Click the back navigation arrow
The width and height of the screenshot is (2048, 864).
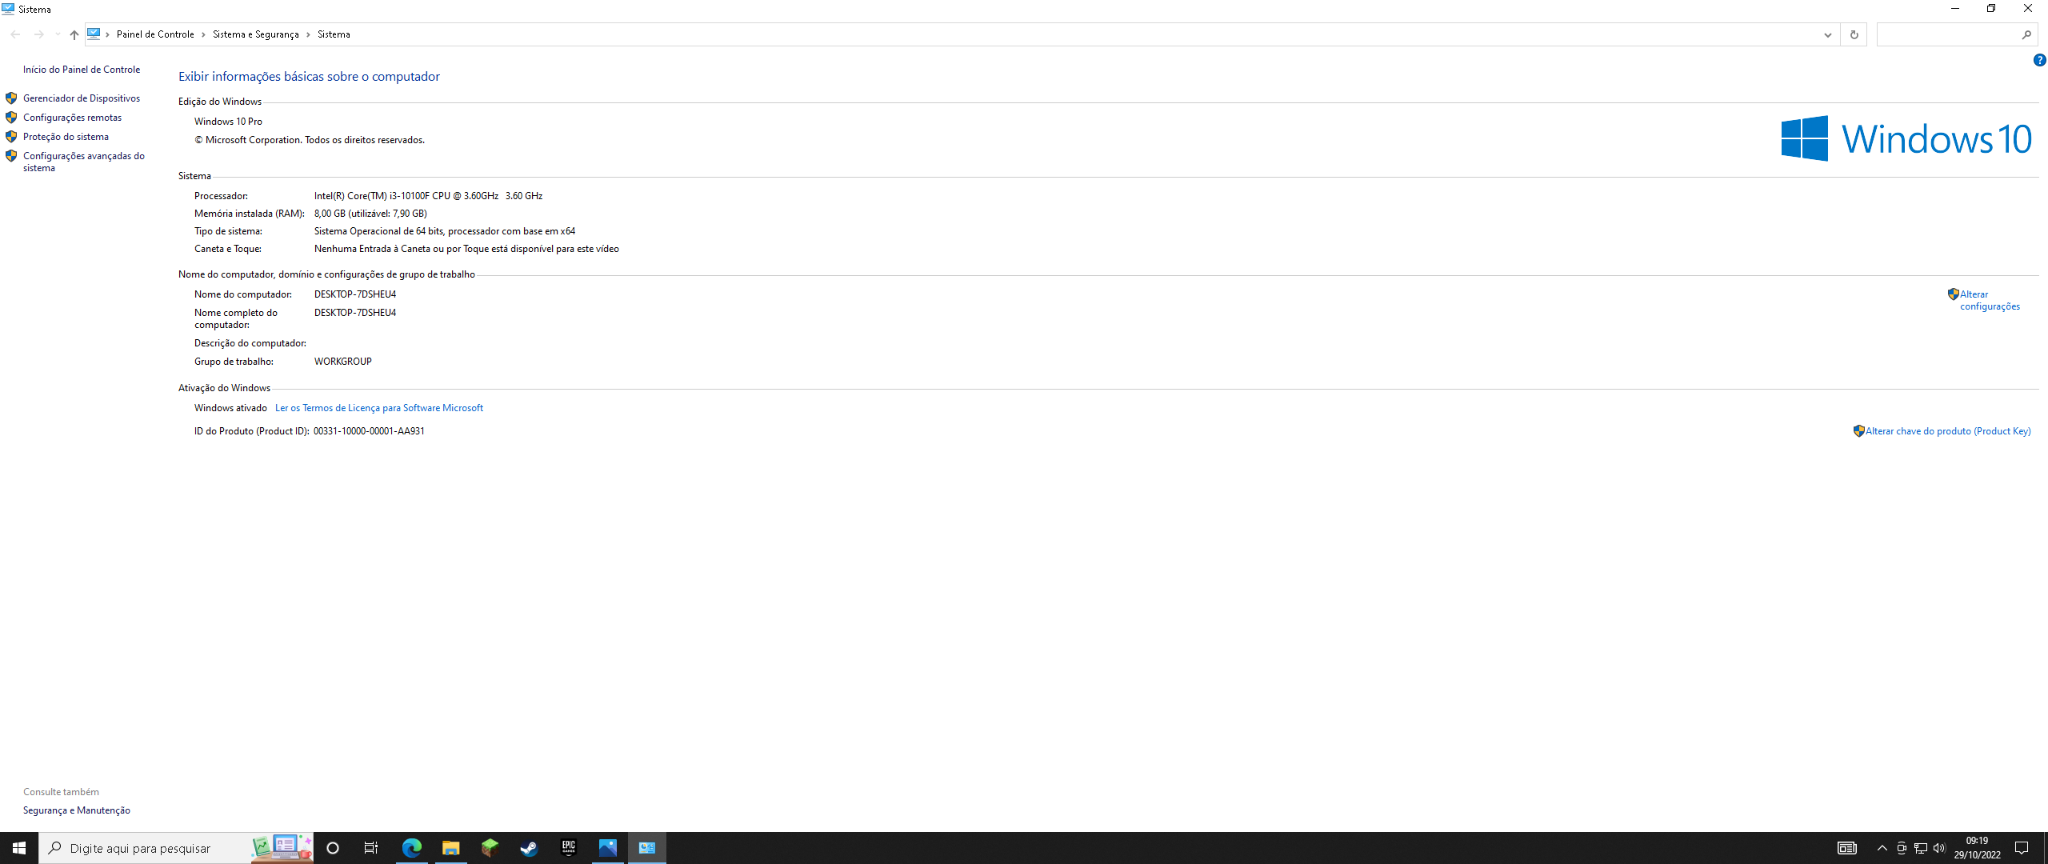coord(15,34)
